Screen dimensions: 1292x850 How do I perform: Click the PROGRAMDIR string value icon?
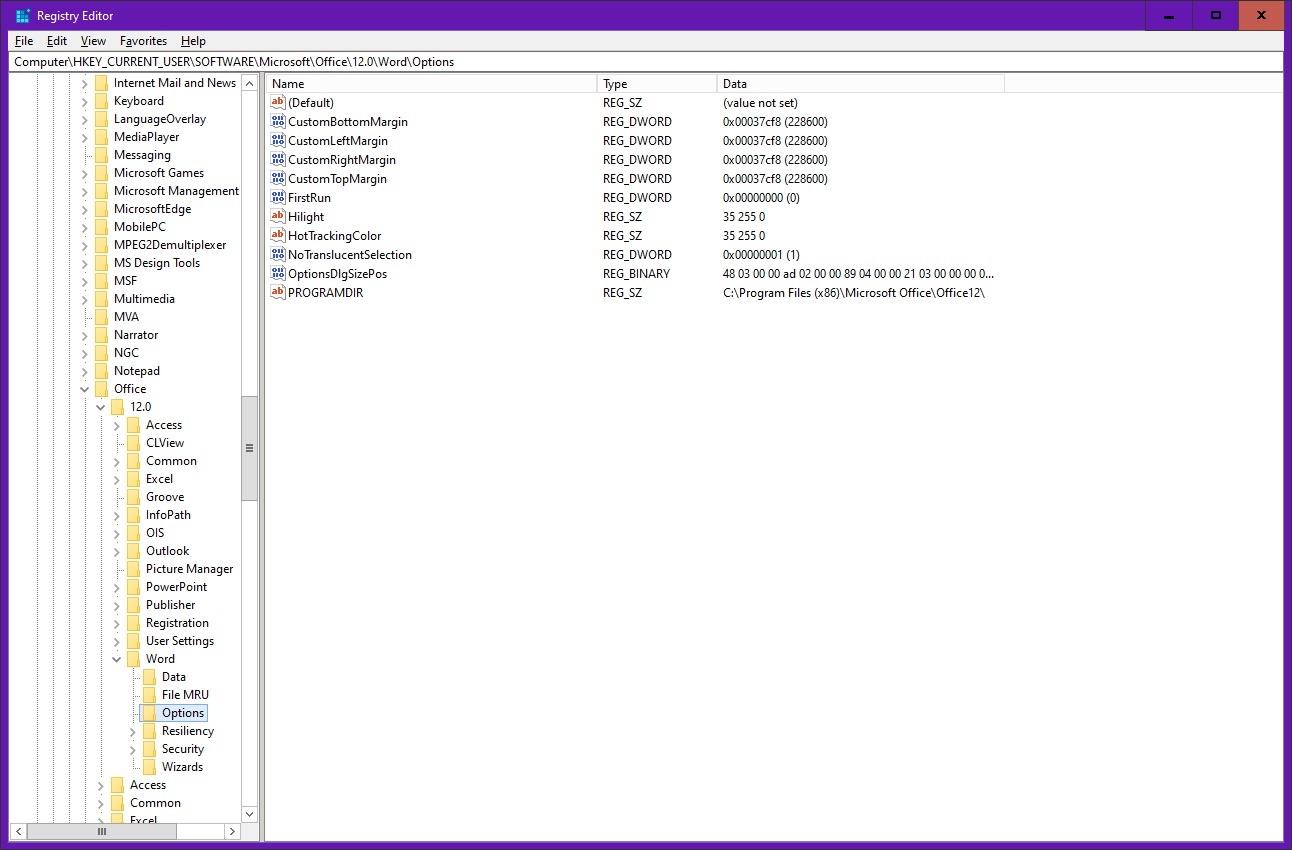pos(278,293)
